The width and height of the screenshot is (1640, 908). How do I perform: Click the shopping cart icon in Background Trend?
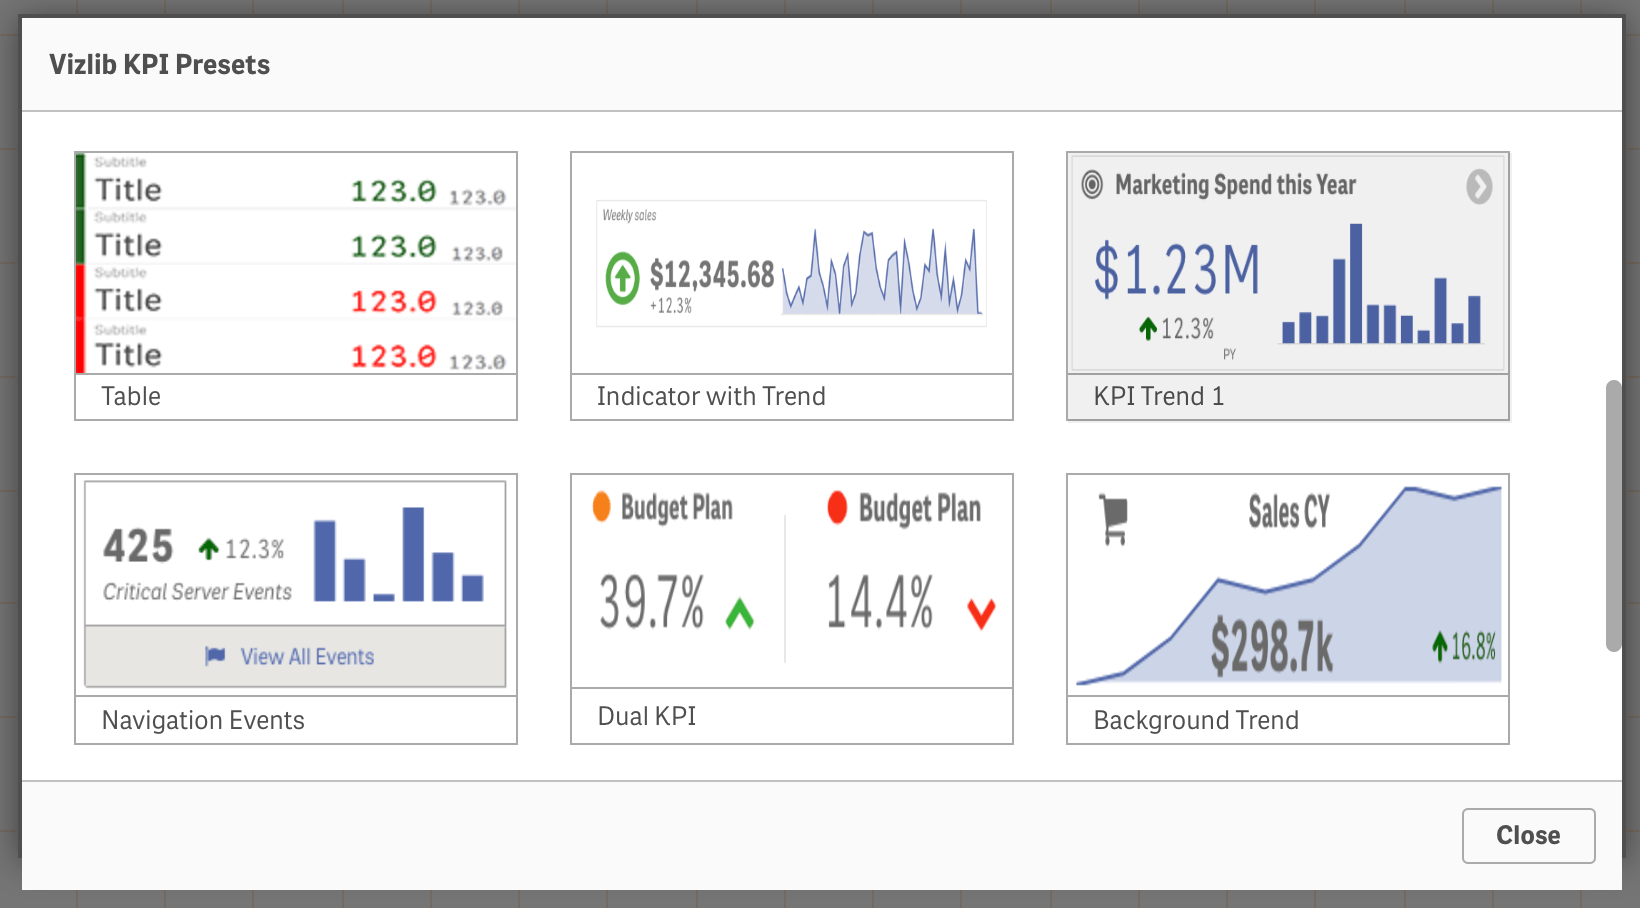1113,520
